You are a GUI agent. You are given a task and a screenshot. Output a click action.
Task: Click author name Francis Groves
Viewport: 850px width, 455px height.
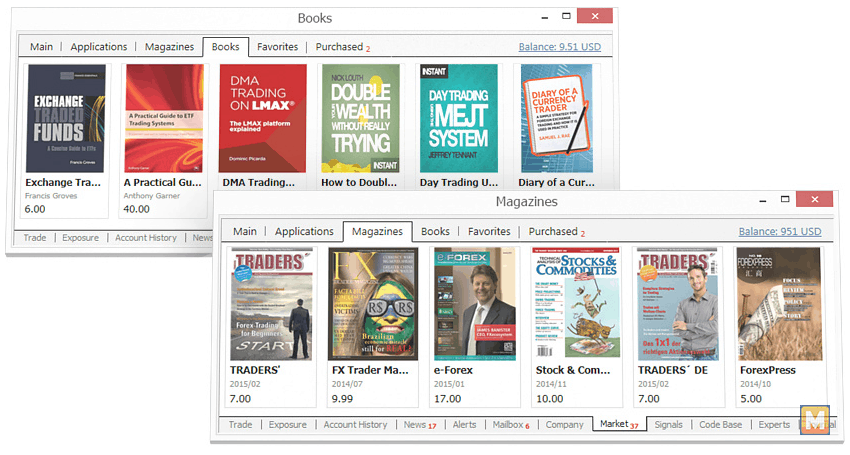pyautogui.click(x=51, y=196)
